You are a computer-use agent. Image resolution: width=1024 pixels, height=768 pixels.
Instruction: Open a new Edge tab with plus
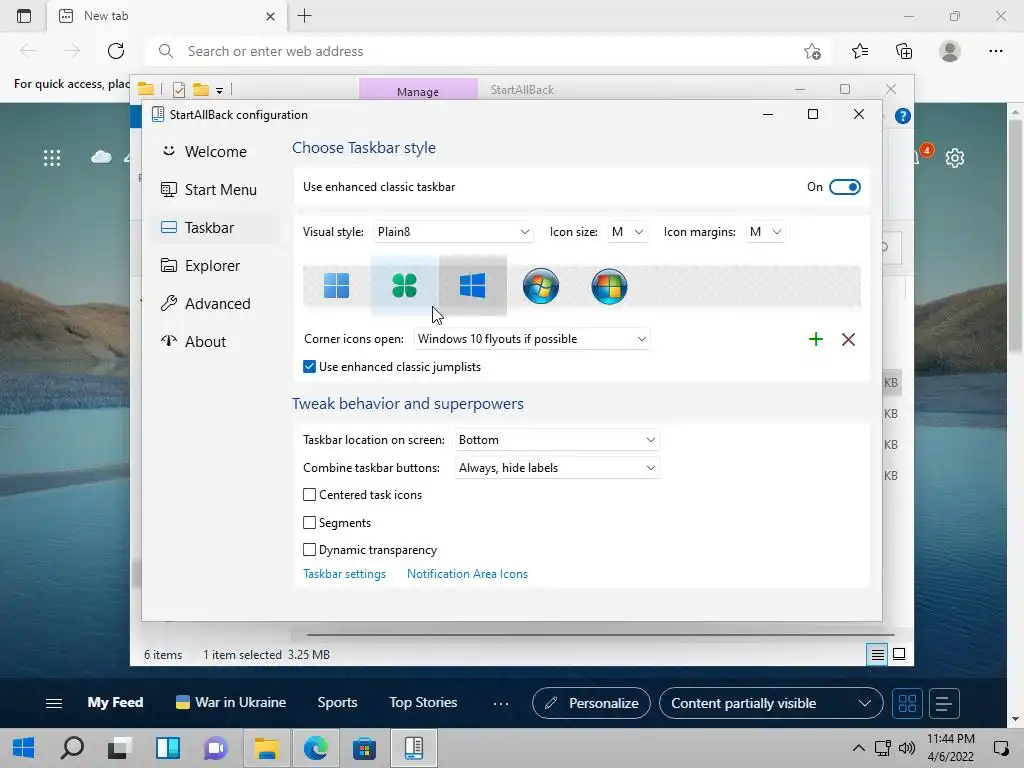[x=304, y=16]
